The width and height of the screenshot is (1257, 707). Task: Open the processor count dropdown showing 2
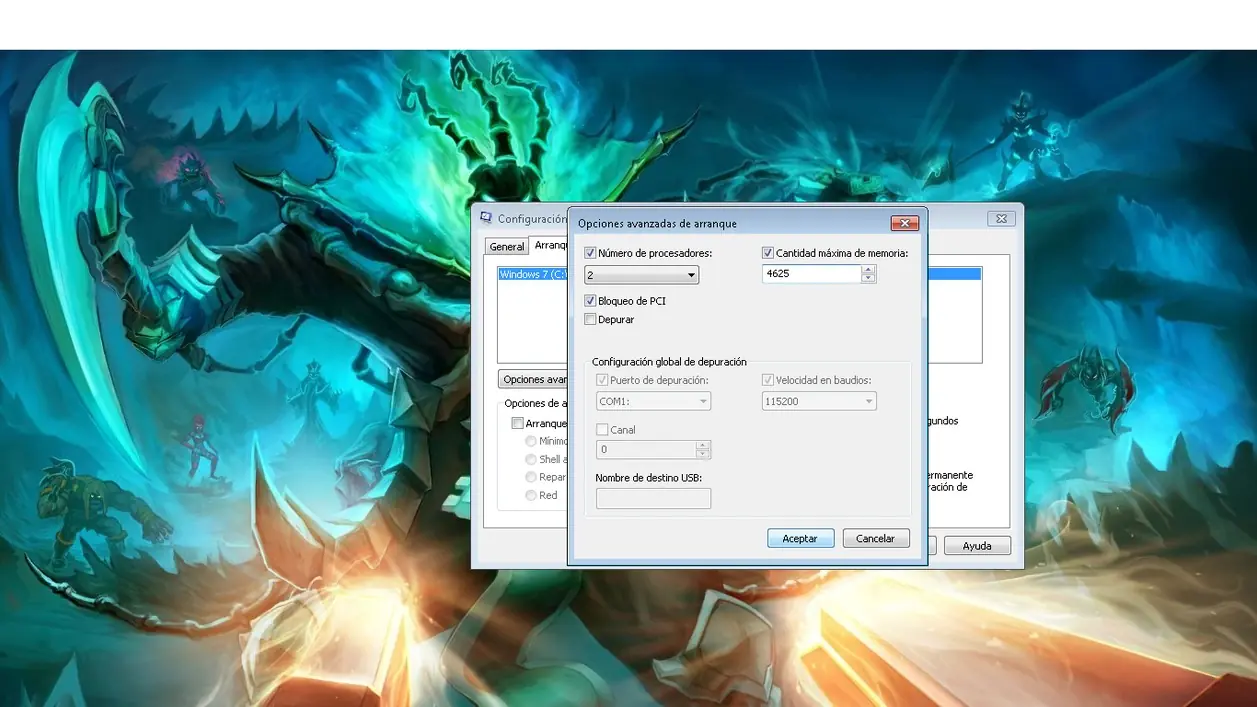point(641,275)
